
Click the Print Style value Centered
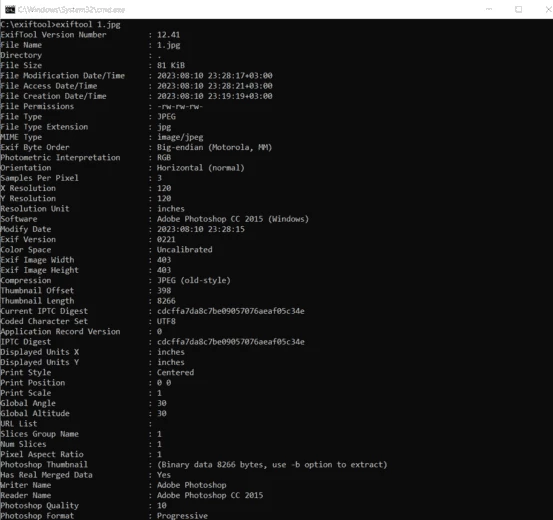(x=176, y=373)
